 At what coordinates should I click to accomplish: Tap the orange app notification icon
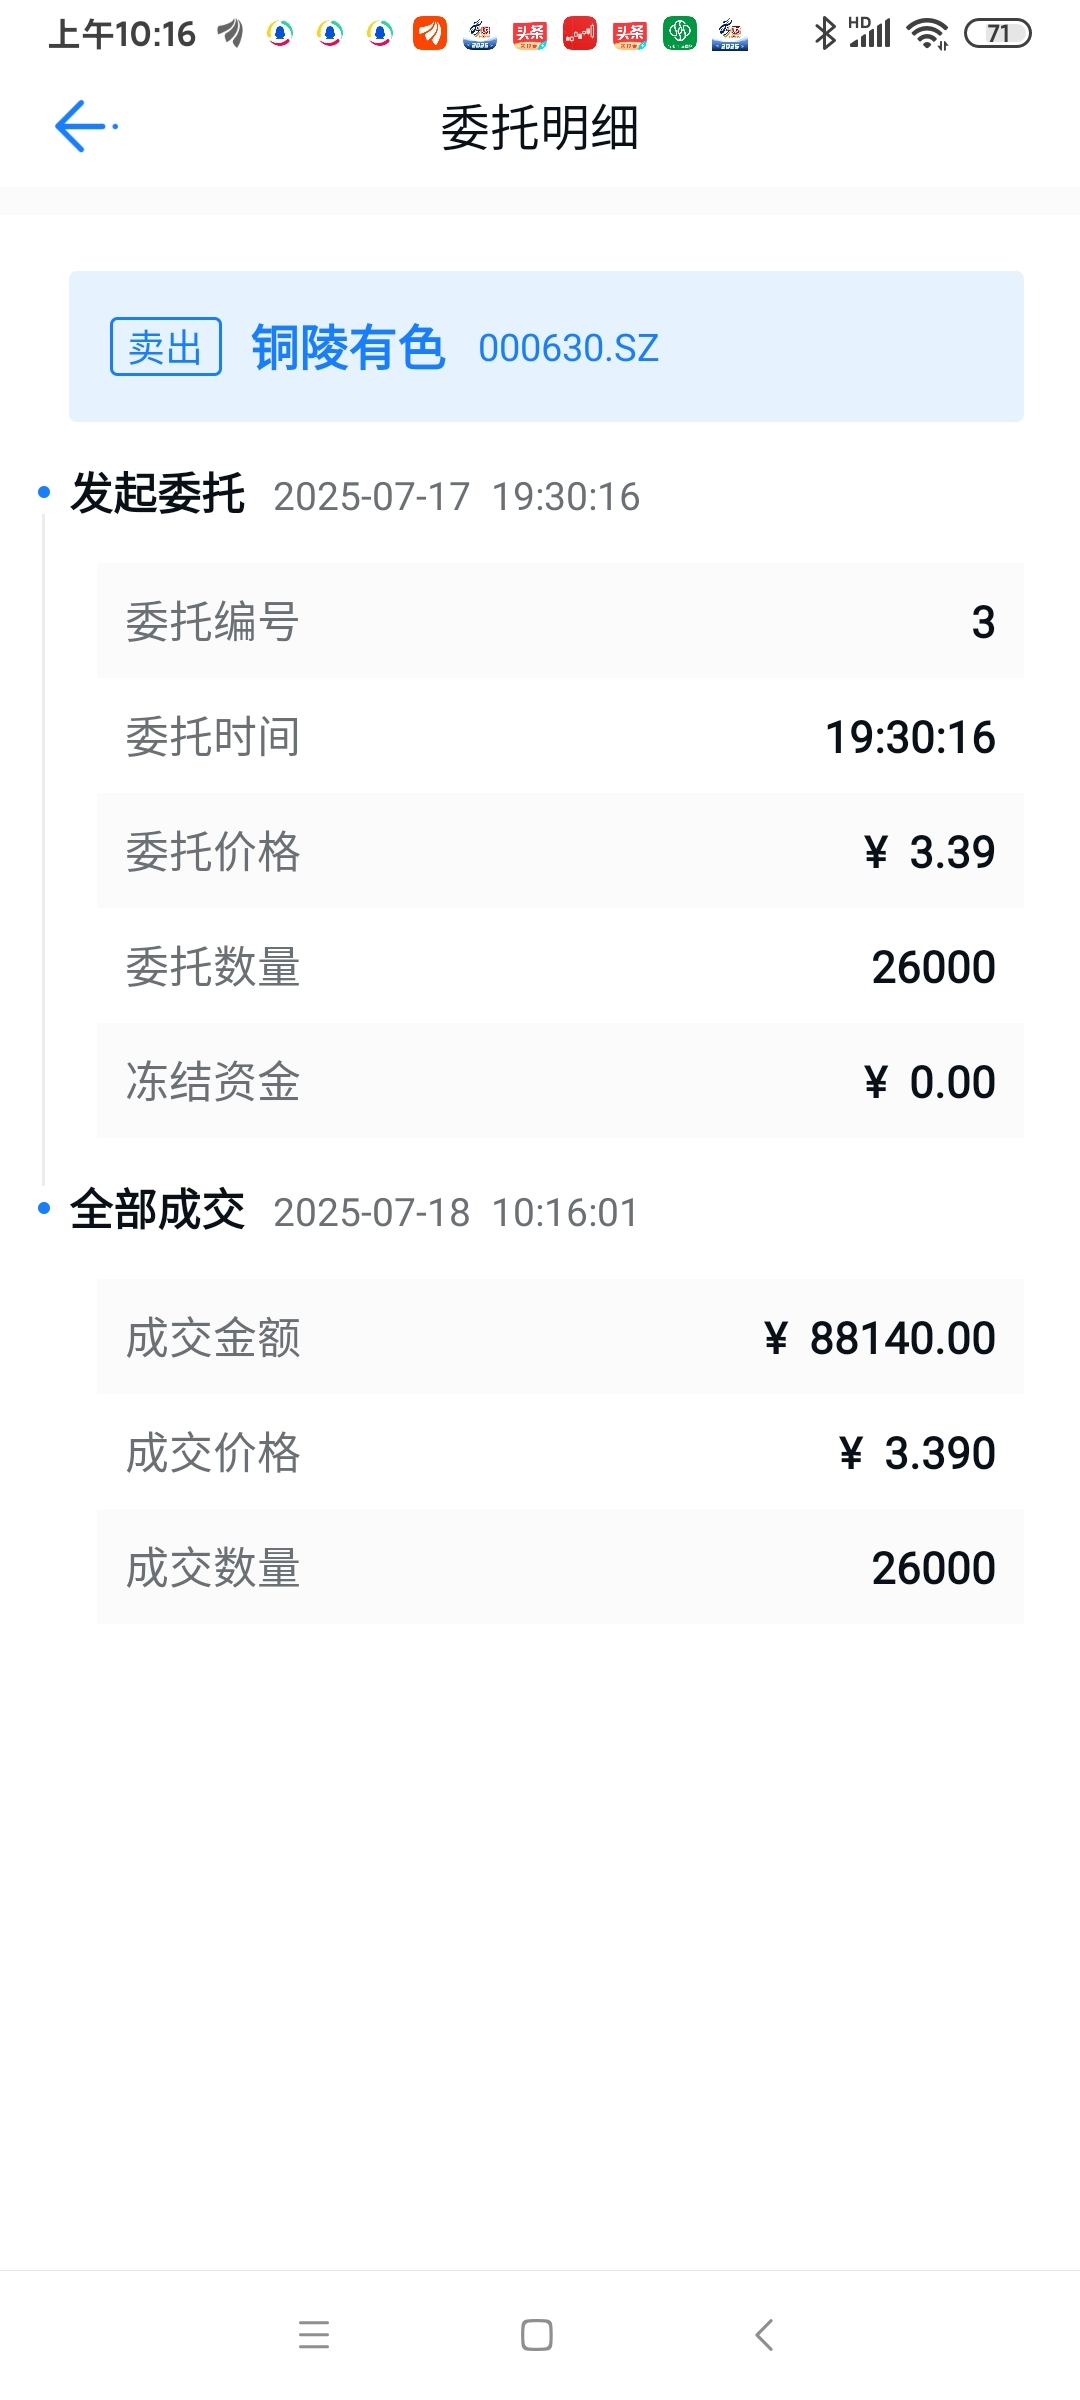[x=430, y=34]
